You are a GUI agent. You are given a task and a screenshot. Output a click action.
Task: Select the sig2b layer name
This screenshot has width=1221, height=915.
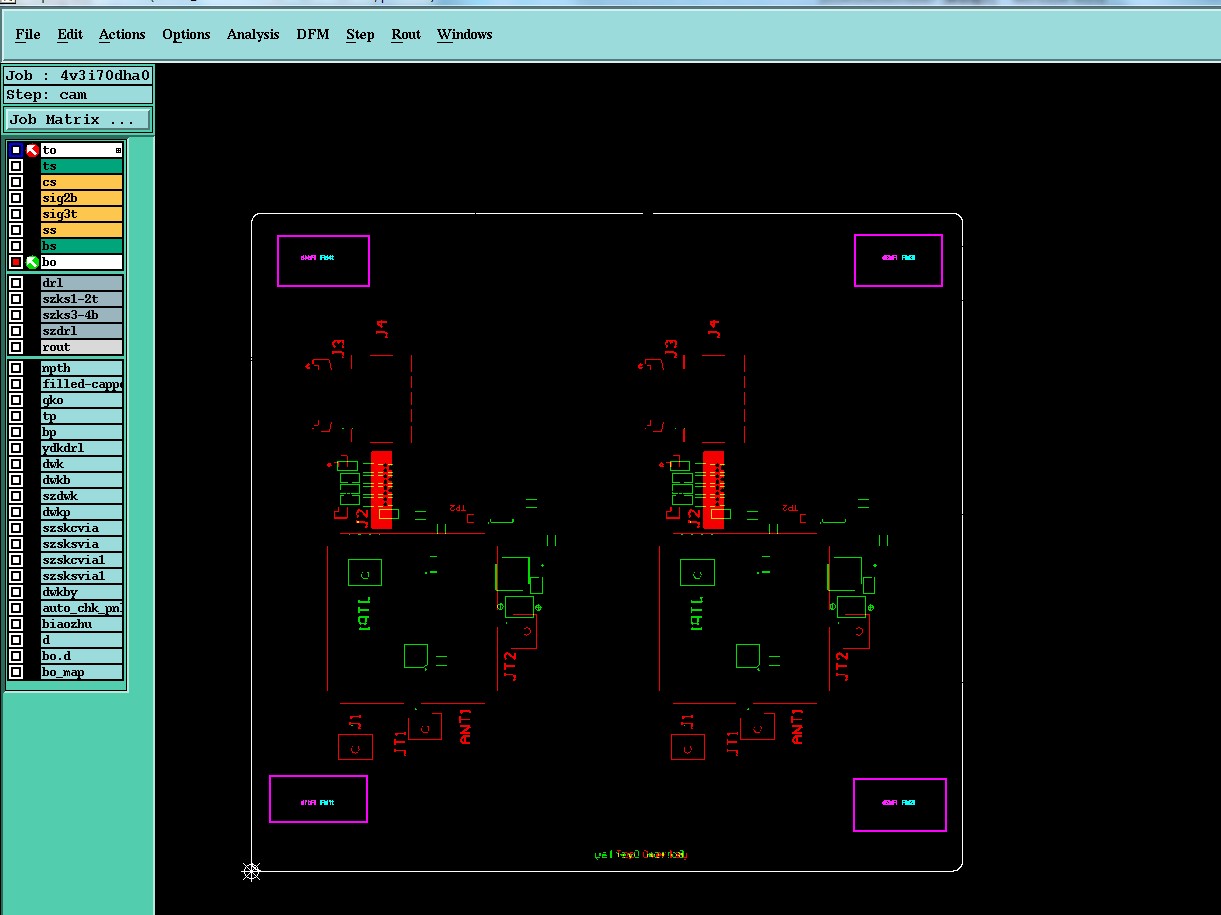click(x=82, y=198)
